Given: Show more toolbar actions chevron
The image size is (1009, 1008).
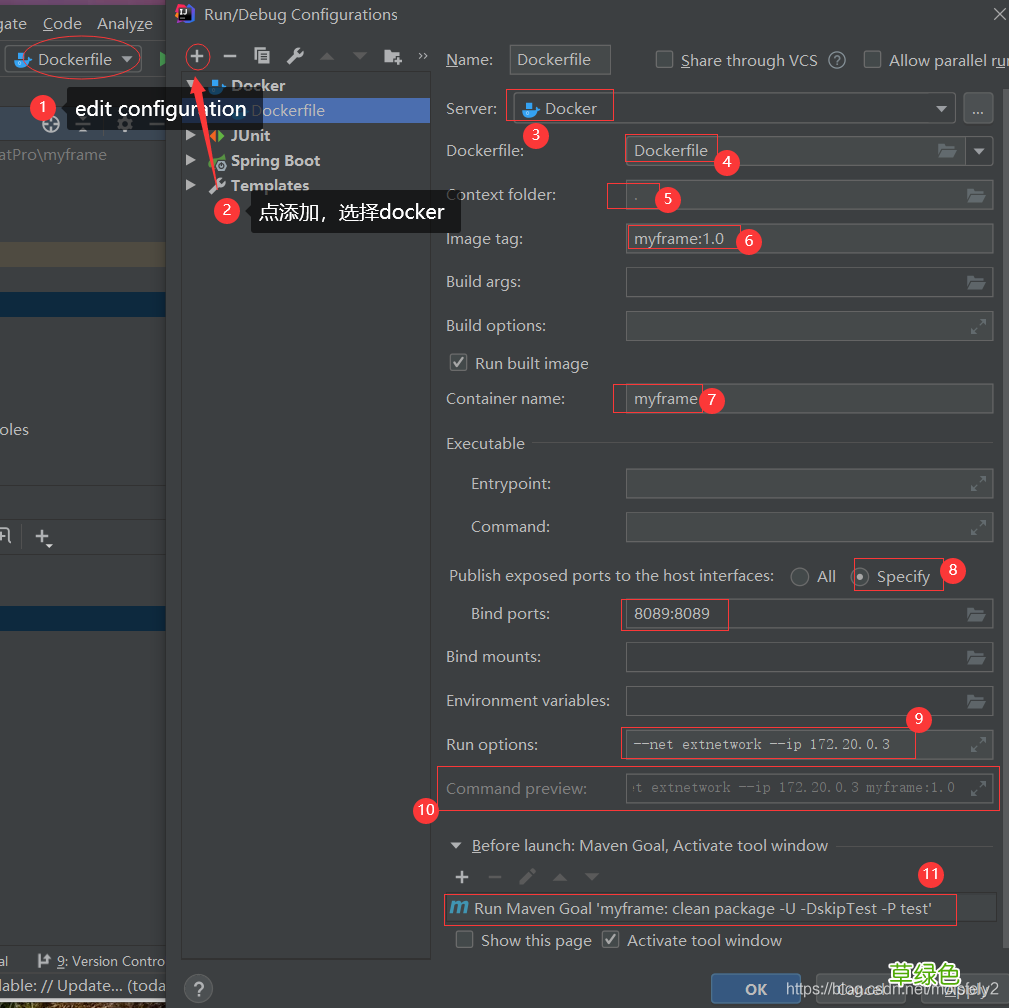Looking at the screenshot, I should coord(423,56).
